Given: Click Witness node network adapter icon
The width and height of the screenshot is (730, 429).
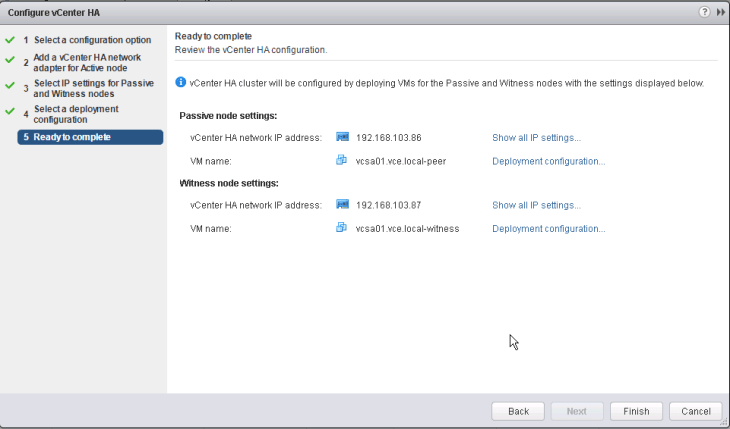Looking at the screenshot, I should (x=342, y=205).
